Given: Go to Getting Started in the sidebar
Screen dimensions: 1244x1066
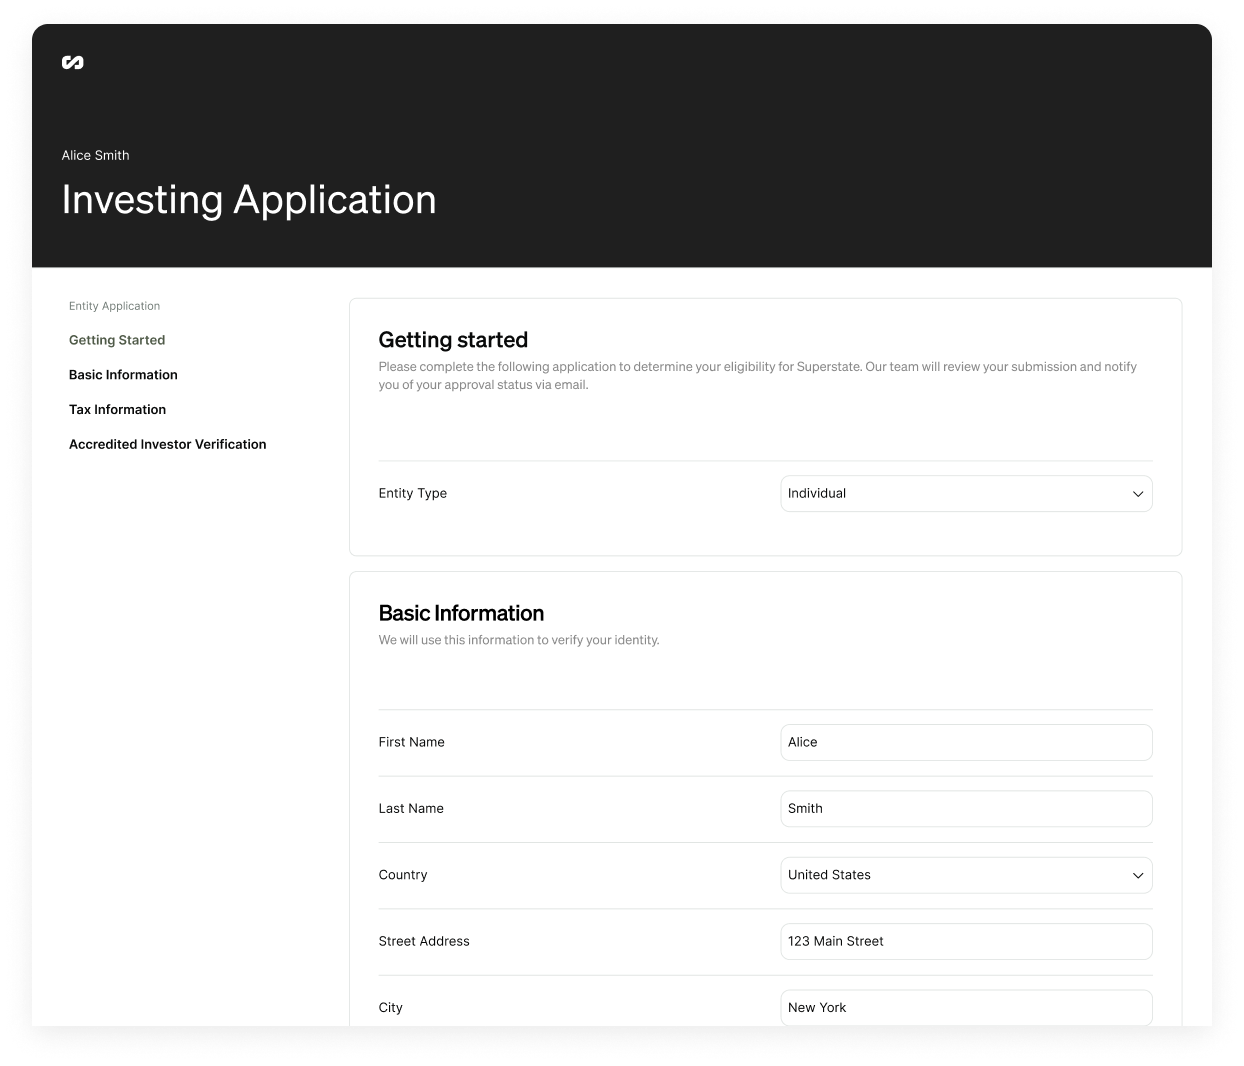Looking at the screenshot, I should click(x=117, y=340).
